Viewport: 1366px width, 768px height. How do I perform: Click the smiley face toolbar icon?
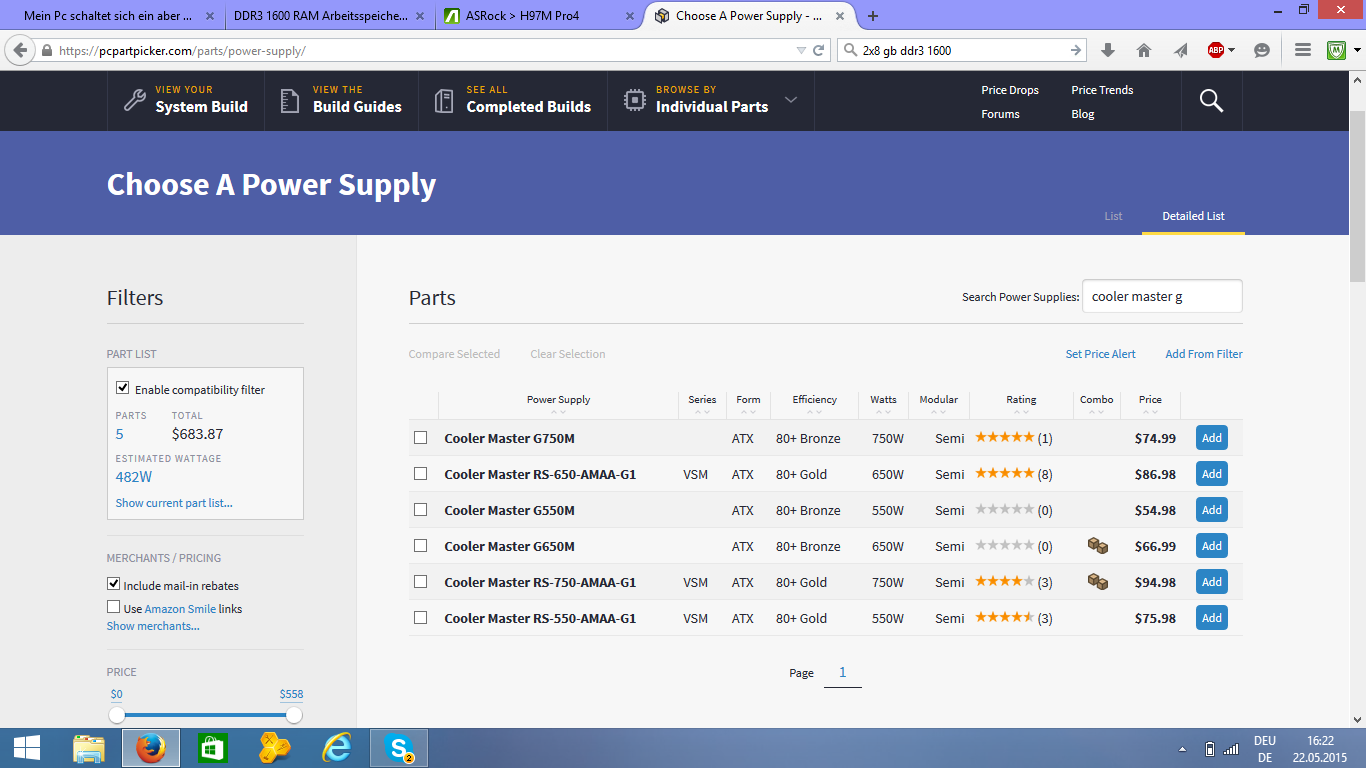coord(1262,50)
